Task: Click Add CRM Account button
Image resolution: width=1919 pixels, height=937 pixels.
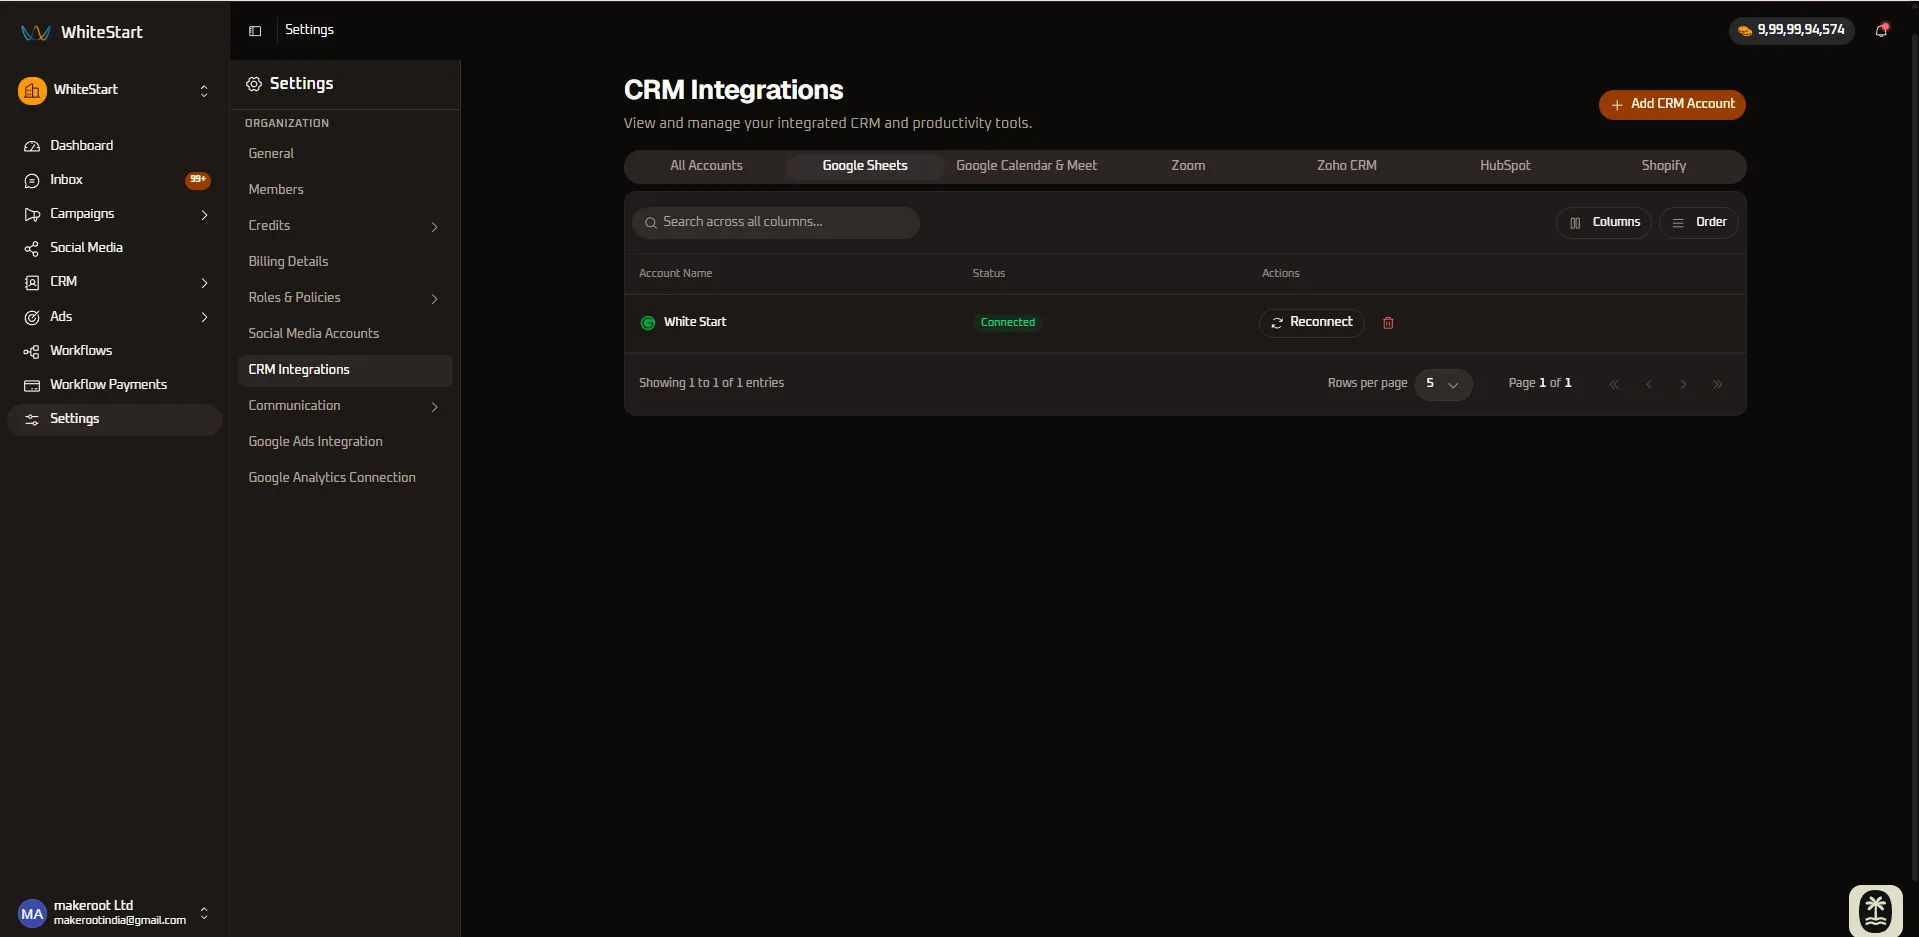Action: 1672,104
